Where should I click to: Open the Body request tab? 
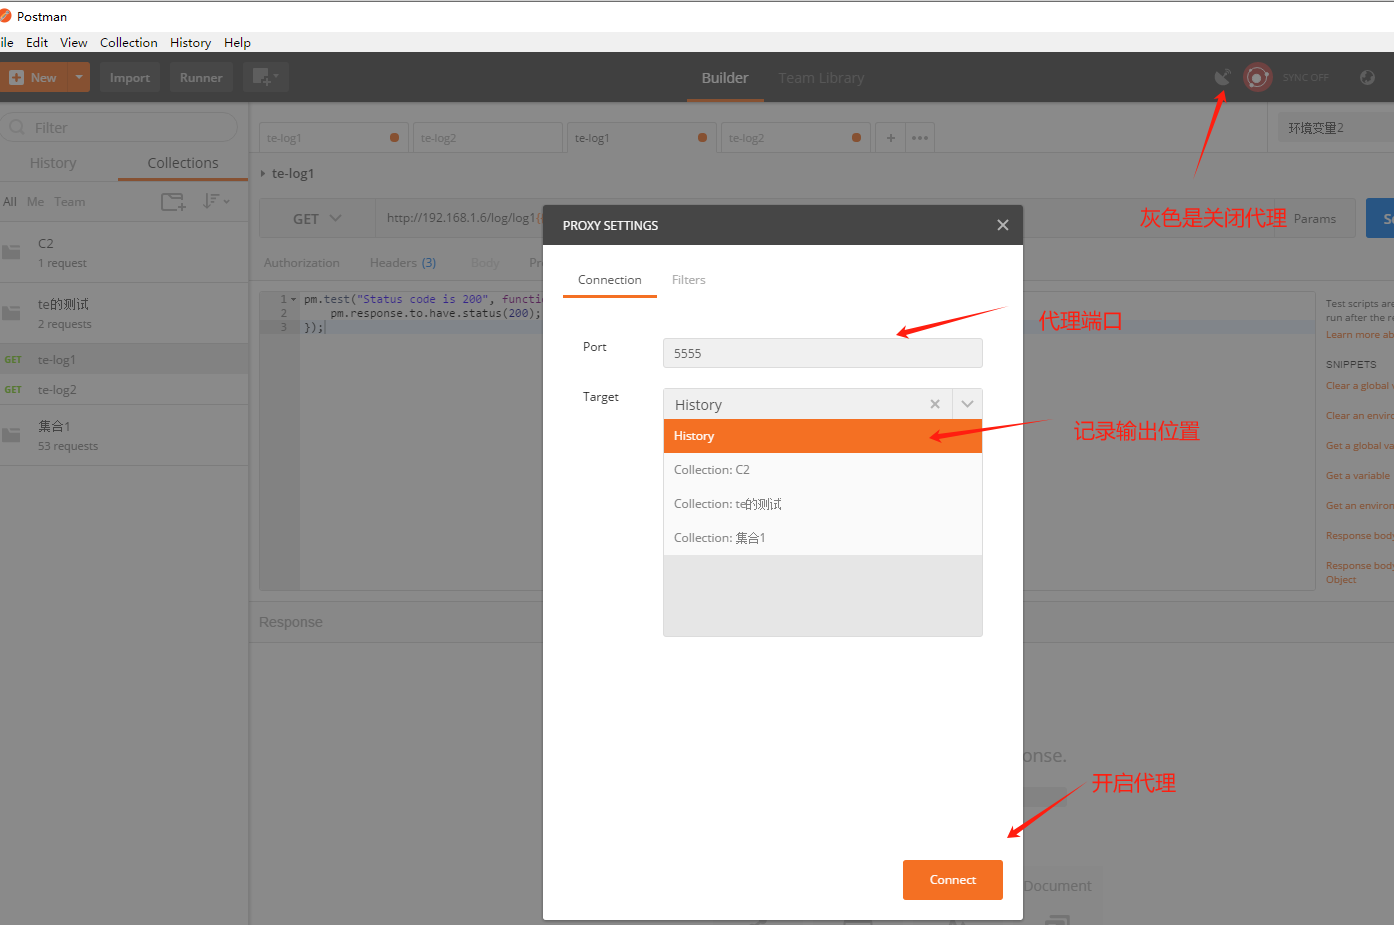485,263
